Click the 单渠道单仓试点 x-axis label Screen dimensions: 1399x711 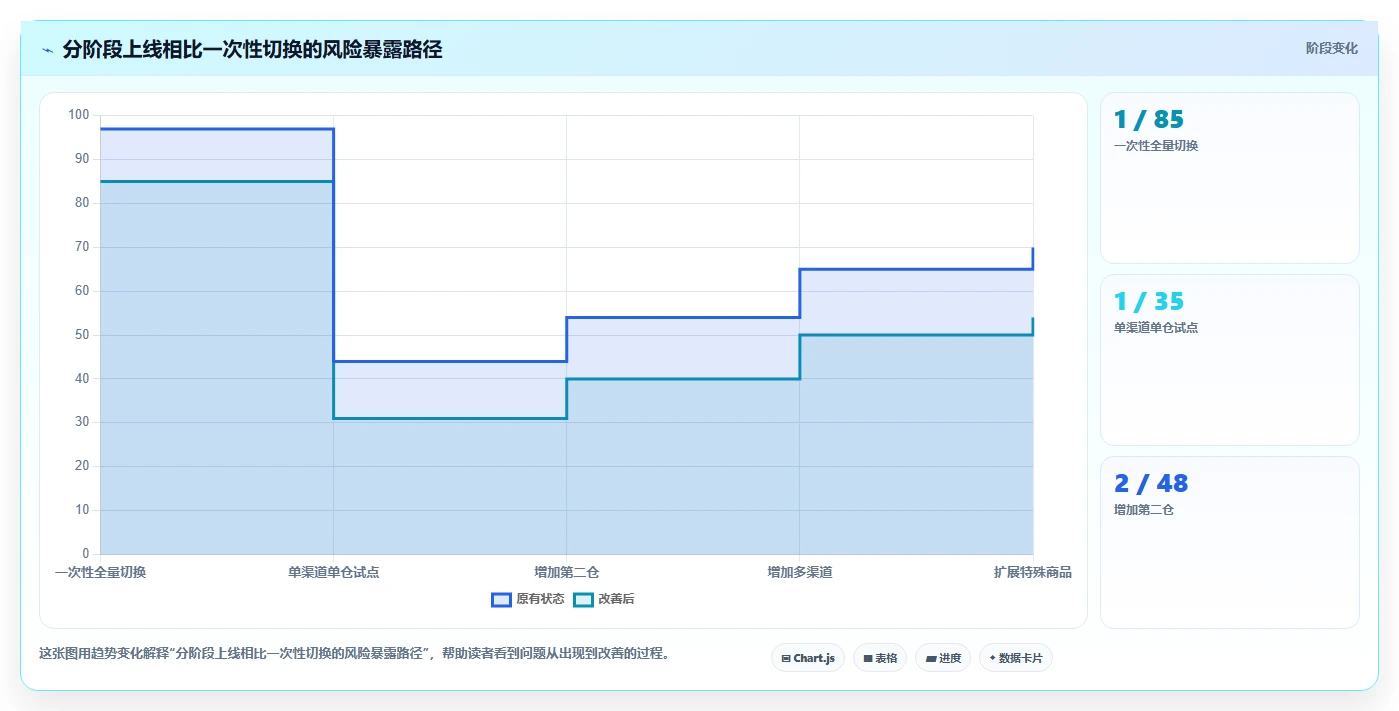click(x=333, y=572)
